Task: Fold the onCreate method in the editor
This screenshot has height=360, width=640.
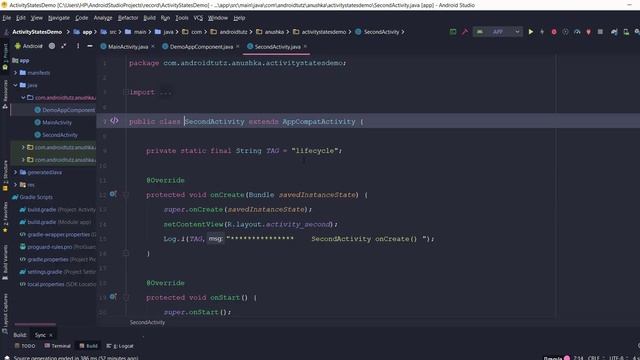Action: (126, 195)
